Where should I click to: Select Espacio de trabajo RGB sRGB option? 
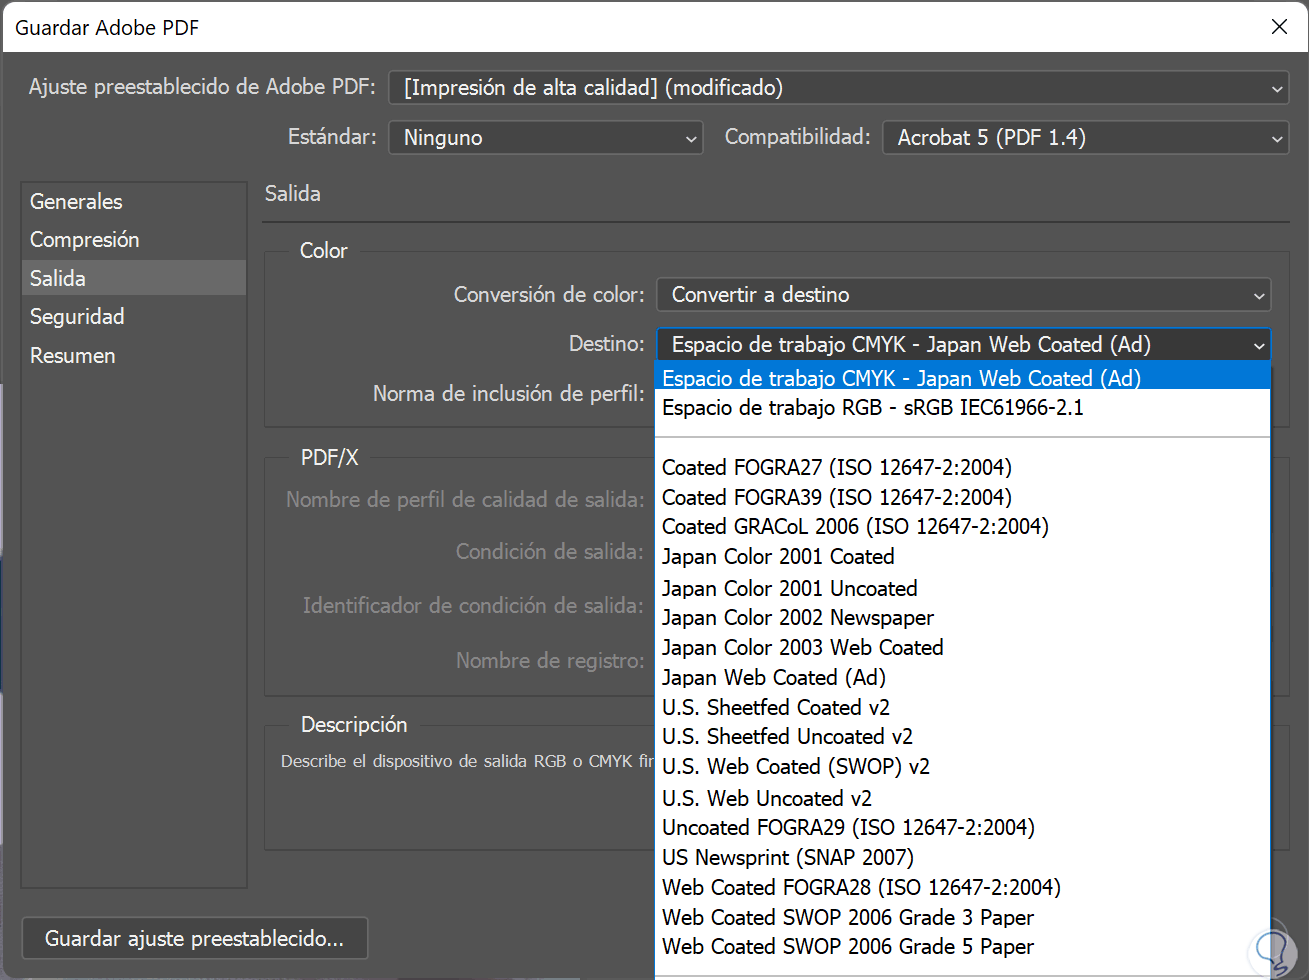[x=872, y=408]
